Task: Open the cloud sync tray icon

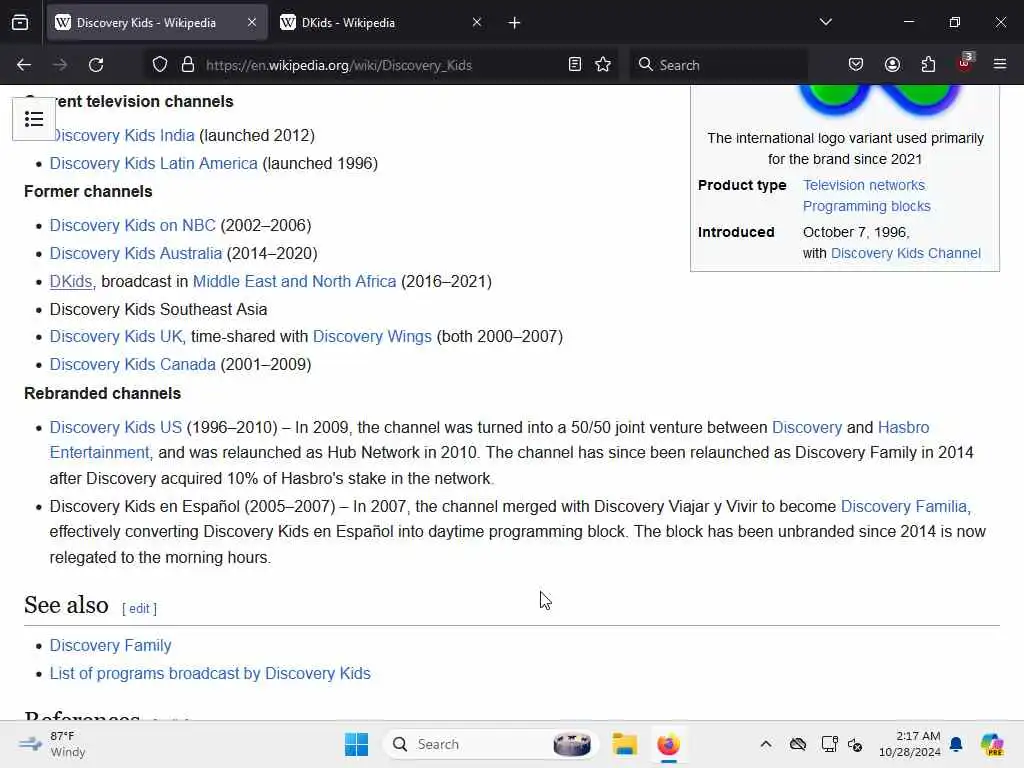Action: (797, 744)
